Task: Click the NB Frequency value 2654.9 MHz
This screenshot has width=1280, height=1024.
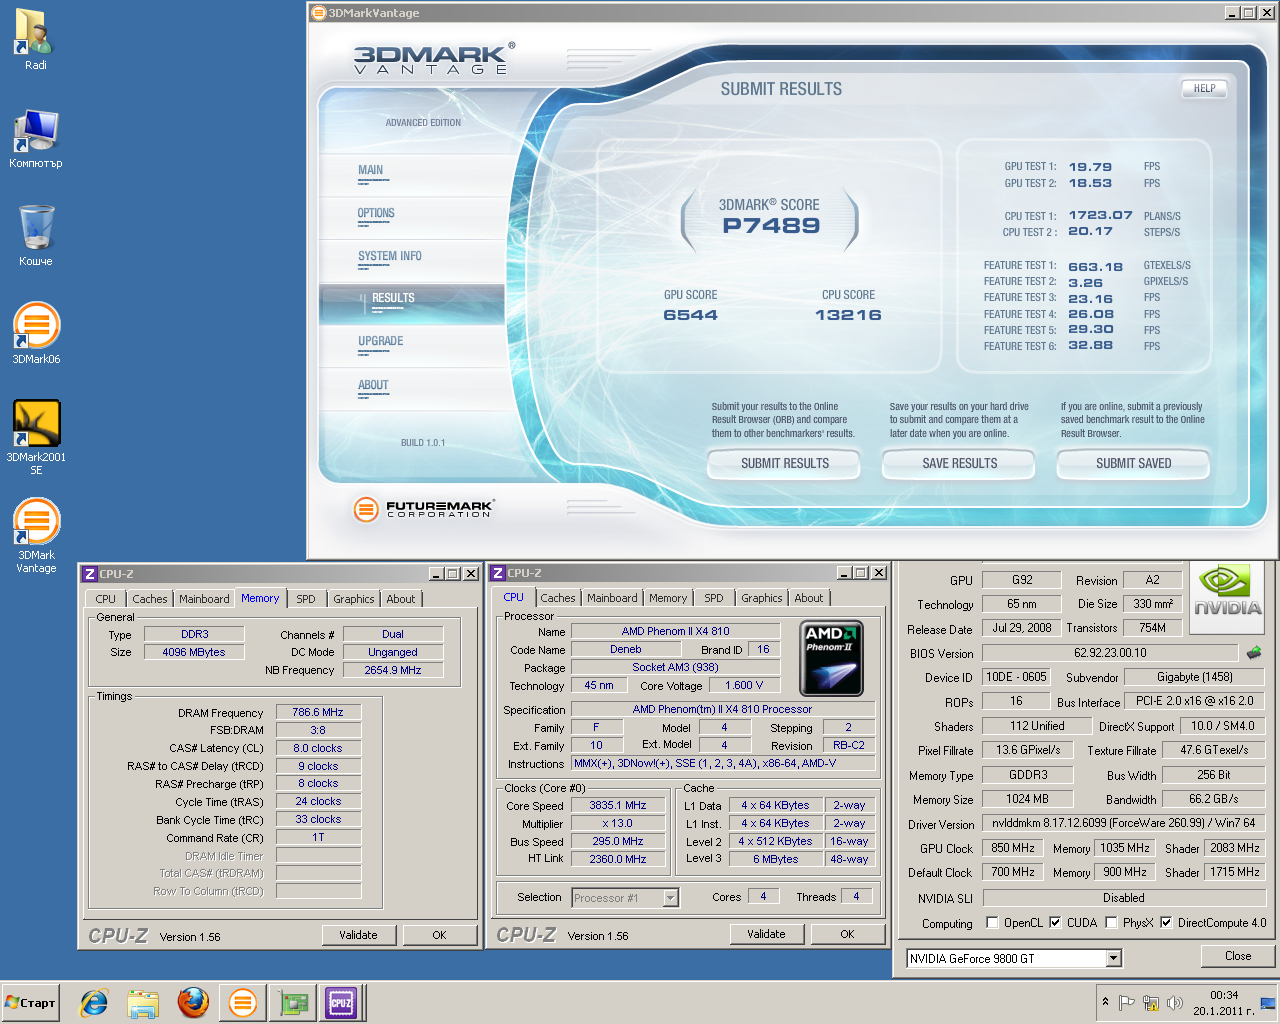Action: tap(393, 670)
